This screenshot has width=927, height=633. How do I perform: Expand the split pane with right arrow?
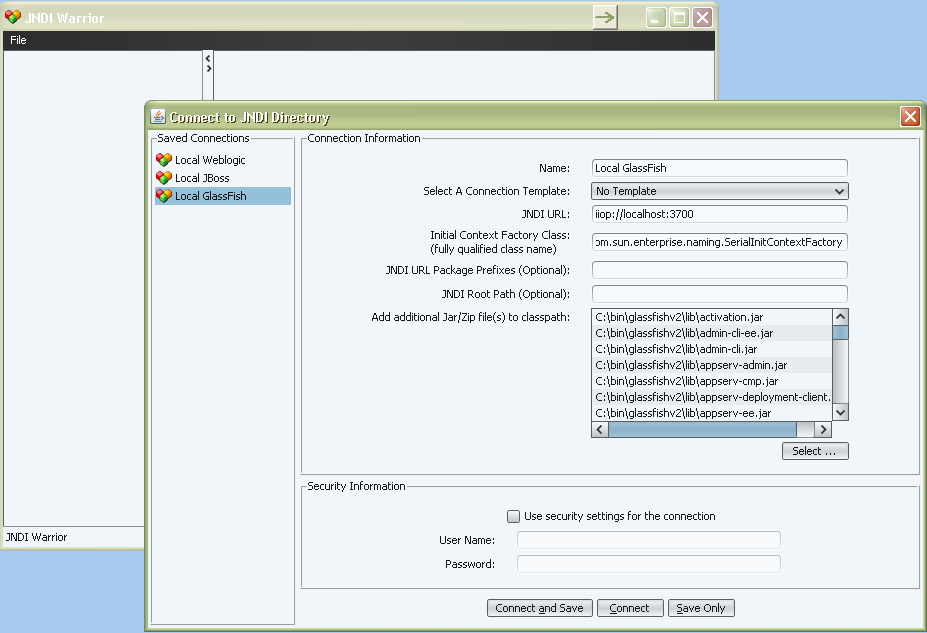click(x=208, y=69)
